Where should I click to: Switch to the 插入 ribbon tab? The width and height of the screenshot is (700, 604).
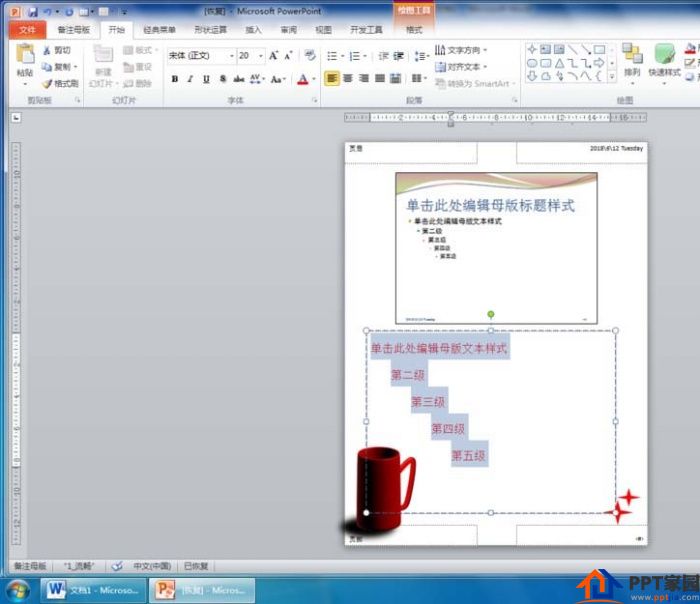point(253,30)
